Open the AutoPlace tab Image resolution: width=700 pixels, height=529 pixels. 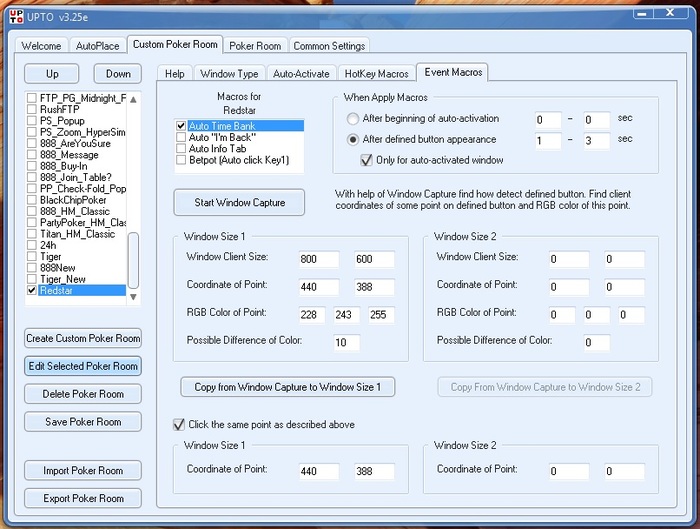coord(97,46)
